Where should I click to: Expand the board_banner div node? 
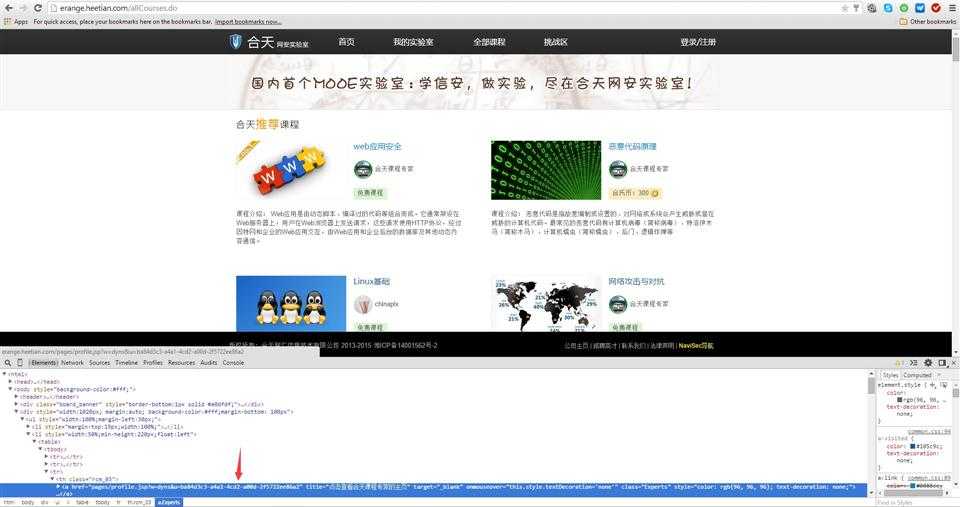tap(16, 404)
